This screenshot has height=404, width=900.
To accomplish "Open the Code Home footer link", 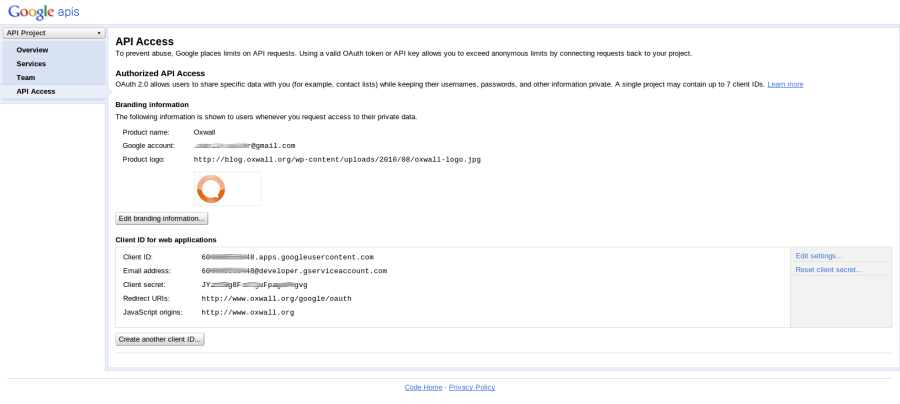I will 423,387.
